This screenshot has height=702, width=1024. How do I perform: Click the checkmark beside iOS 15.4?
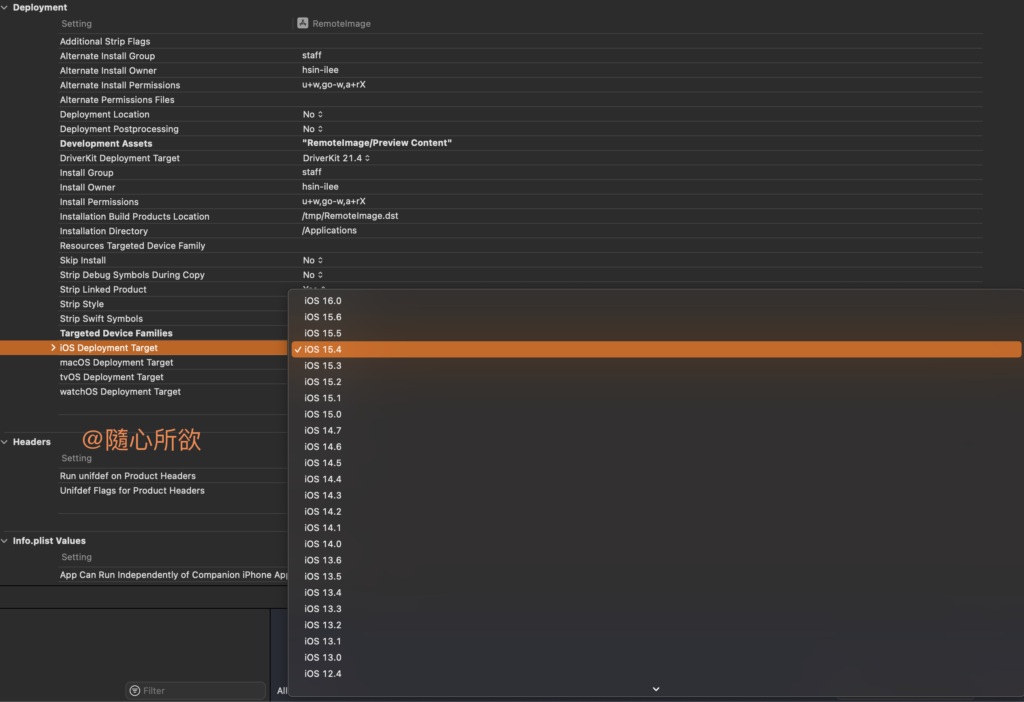(x=298, y=350)
